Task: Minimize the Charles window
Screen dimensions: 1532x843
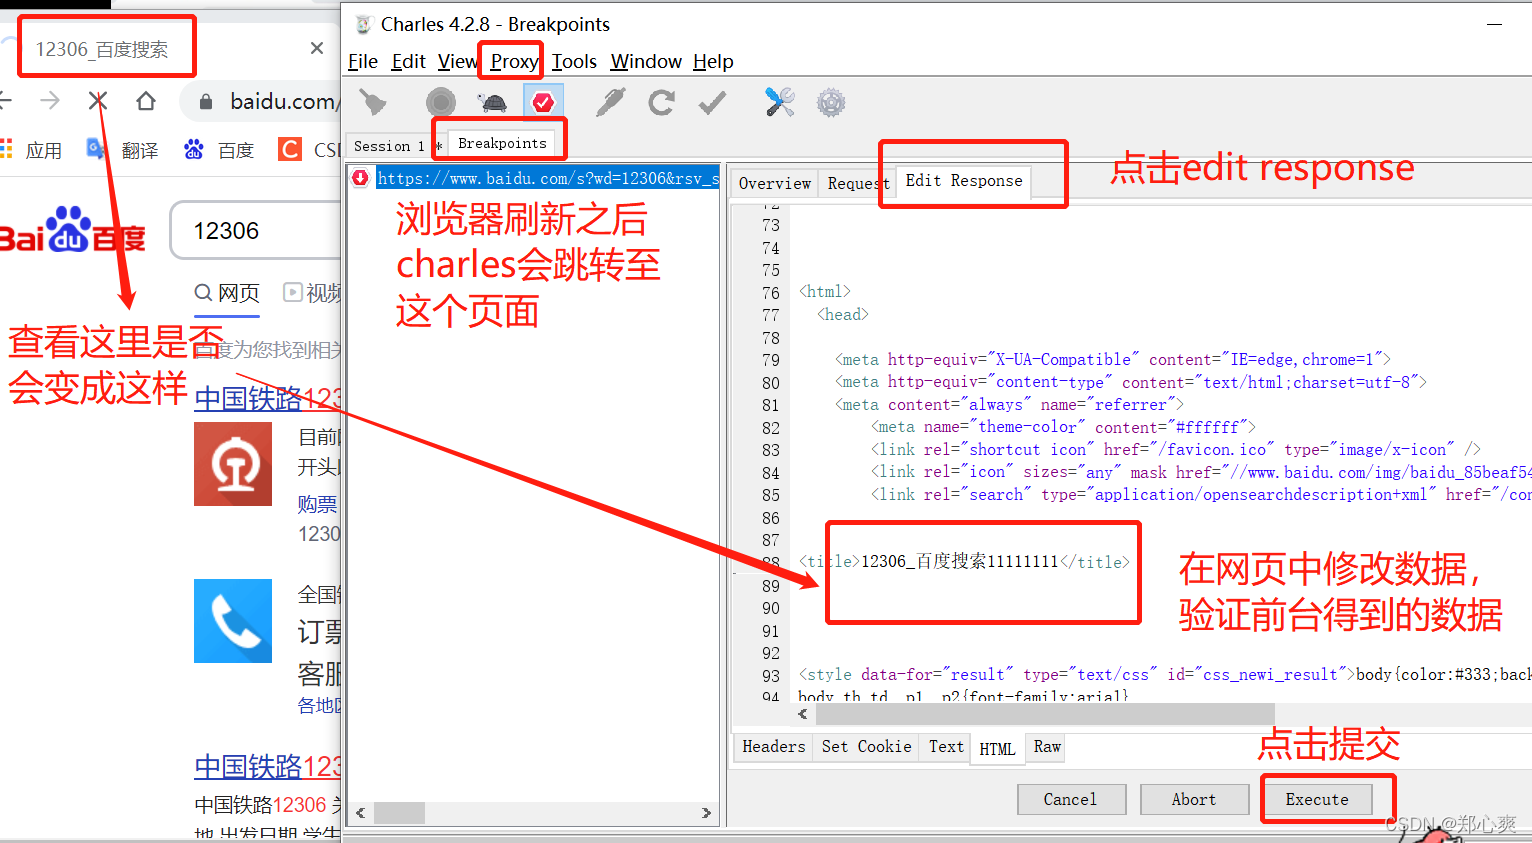Action: pyautogui.click(x=1495, y=24)
